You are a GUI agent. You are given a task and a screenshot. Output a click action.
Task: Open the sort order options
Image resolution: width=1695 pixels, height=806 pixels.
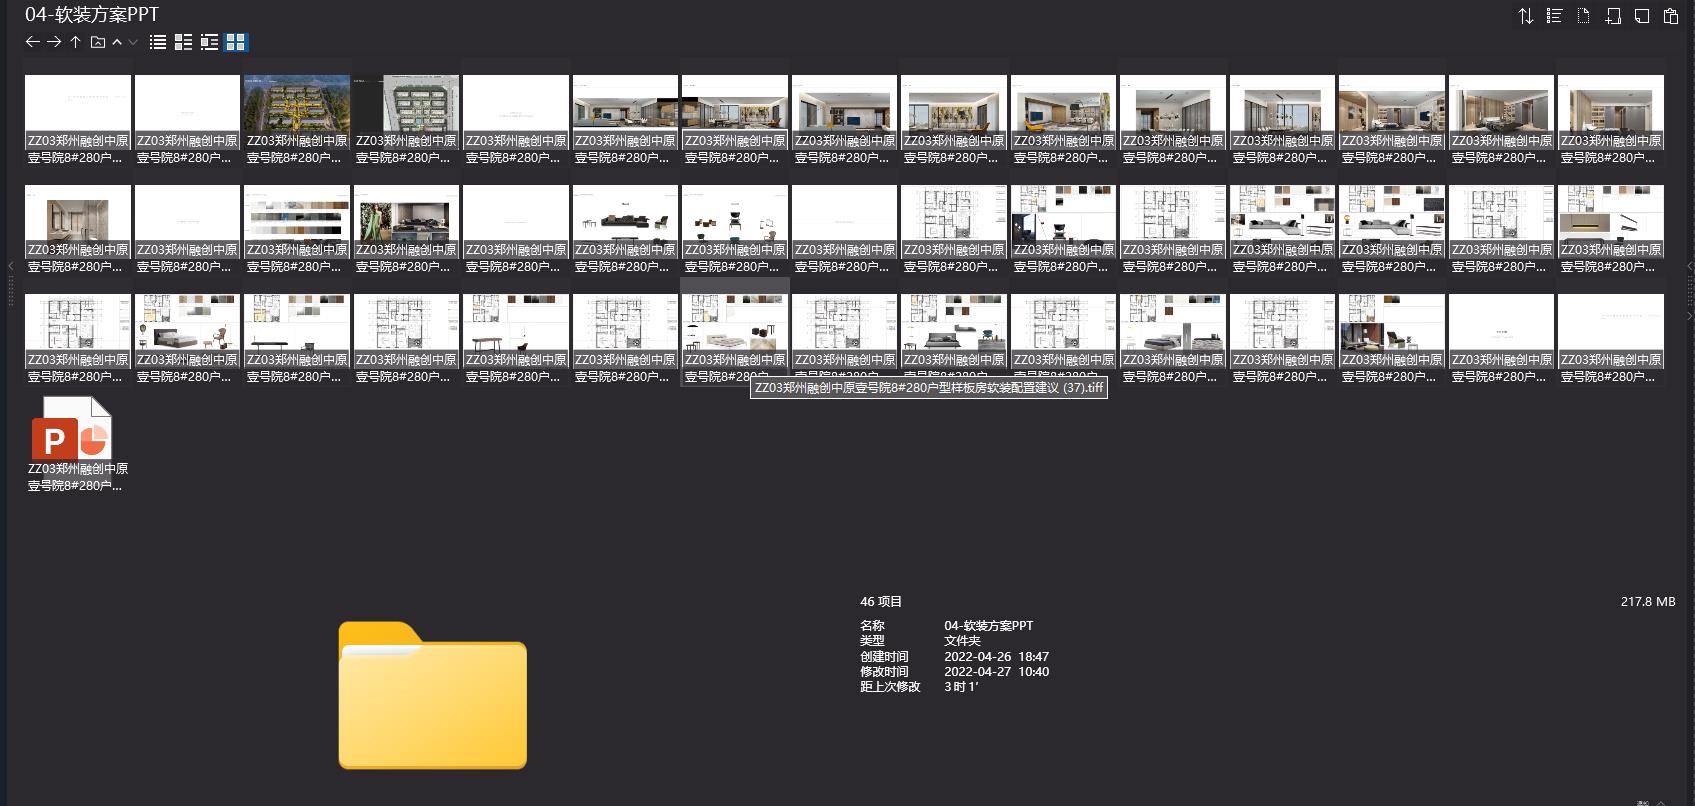coord(1525,16)
